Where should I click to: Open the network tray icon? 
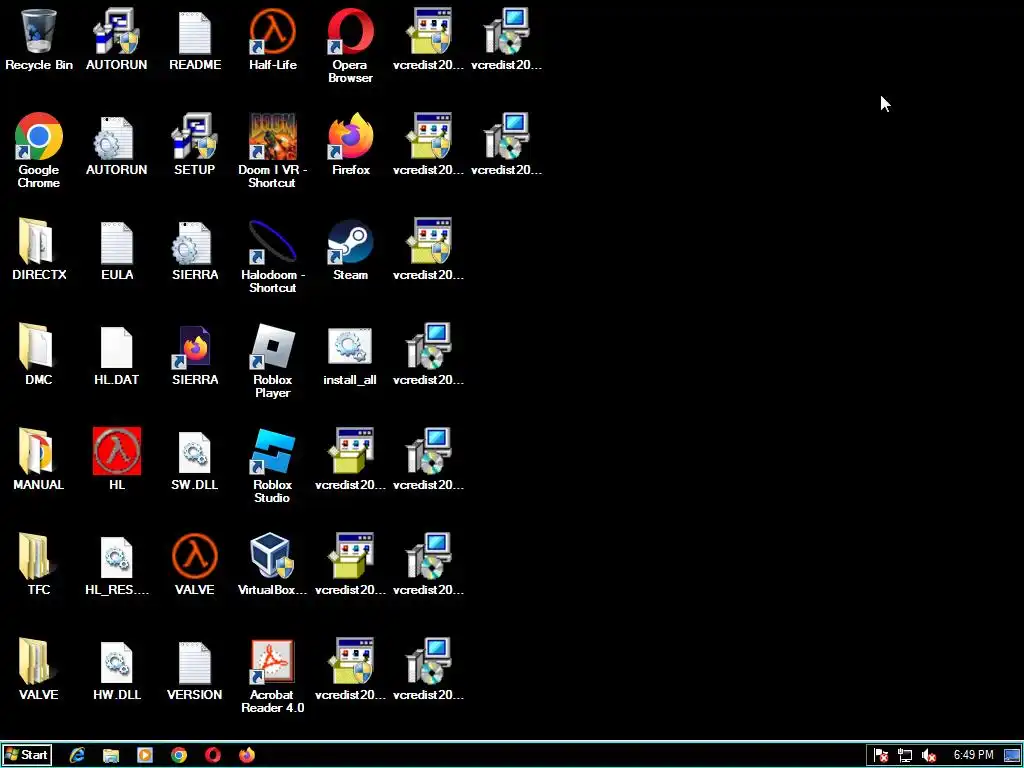(904, 756)
